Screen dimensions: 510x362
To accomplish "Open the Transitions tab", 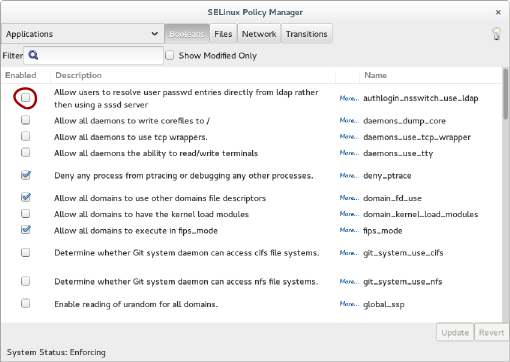I will coord(307,34).
